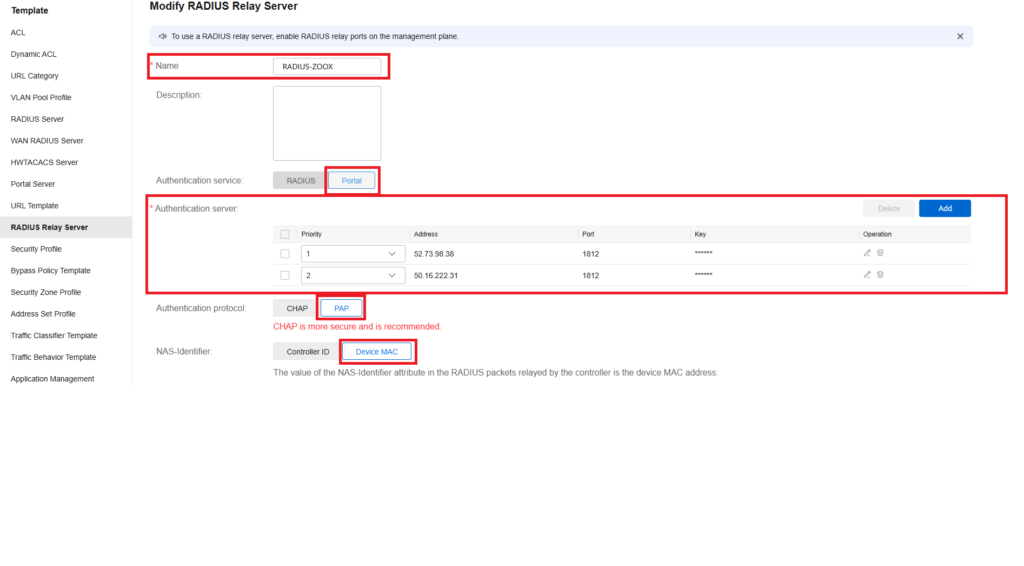Click the Delete servers button
The image size is (1024, 566).
(888, 208)
